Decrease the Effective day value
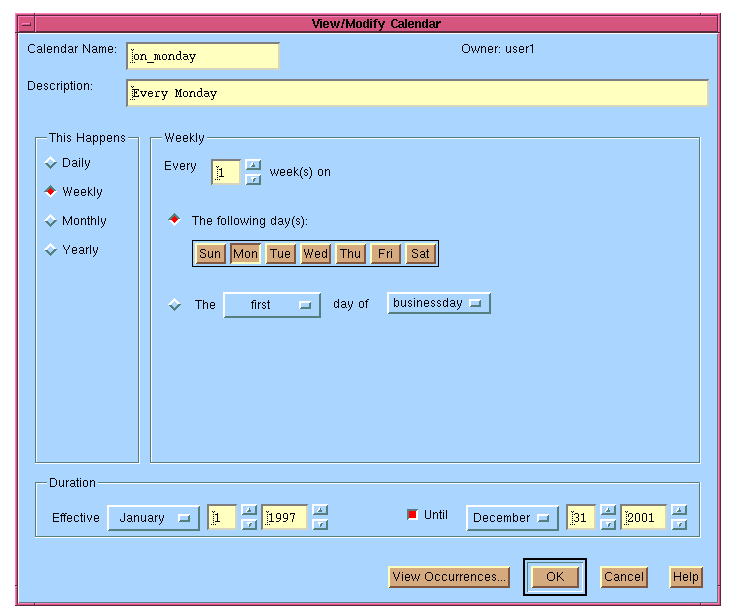 tap(249, 524)
